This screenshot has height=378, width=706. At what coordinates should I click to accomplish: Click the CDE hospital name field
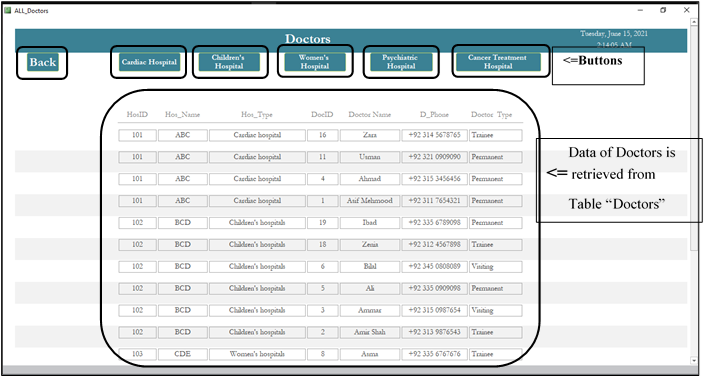182,354
